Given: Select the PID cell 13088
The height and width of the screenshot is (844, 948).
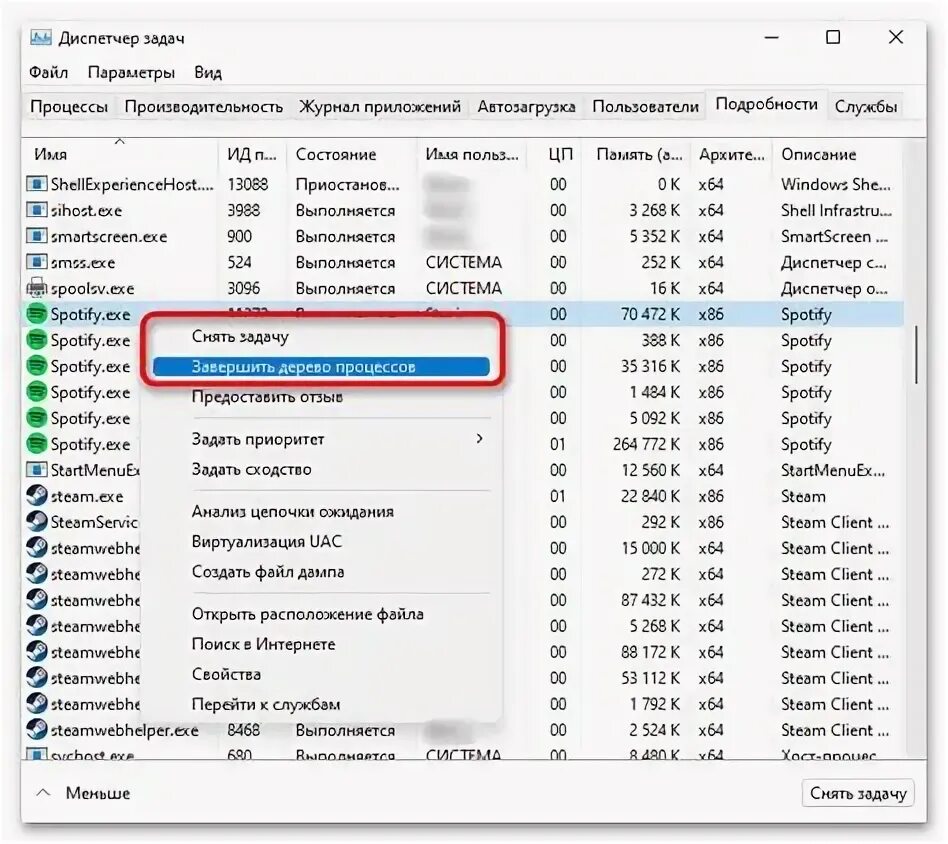Looking at the screenshot, I should (x=247, y=184).
